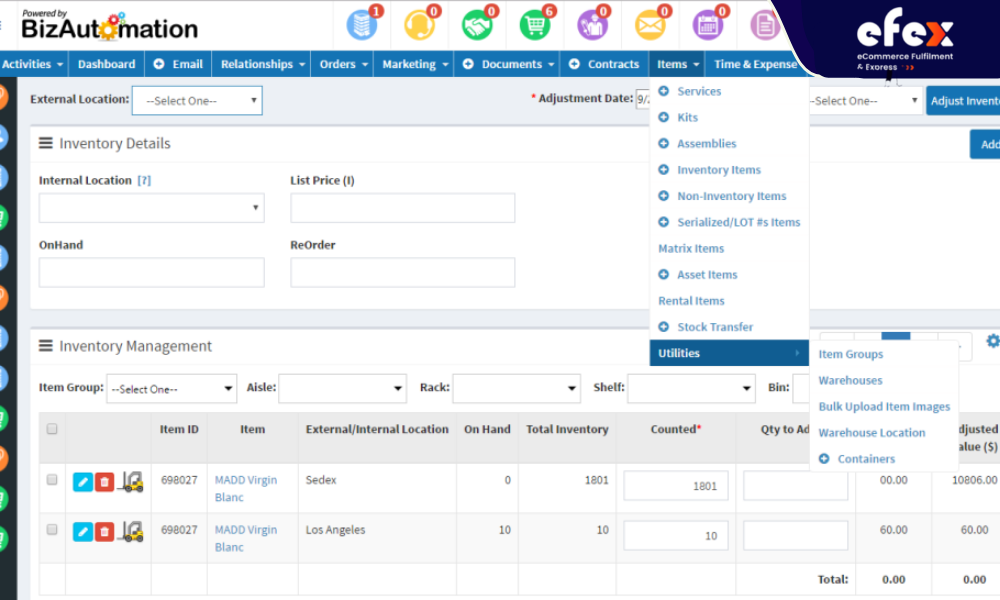Click the Adjust Inventory button
1000x600 pixels.
point(963,101)
